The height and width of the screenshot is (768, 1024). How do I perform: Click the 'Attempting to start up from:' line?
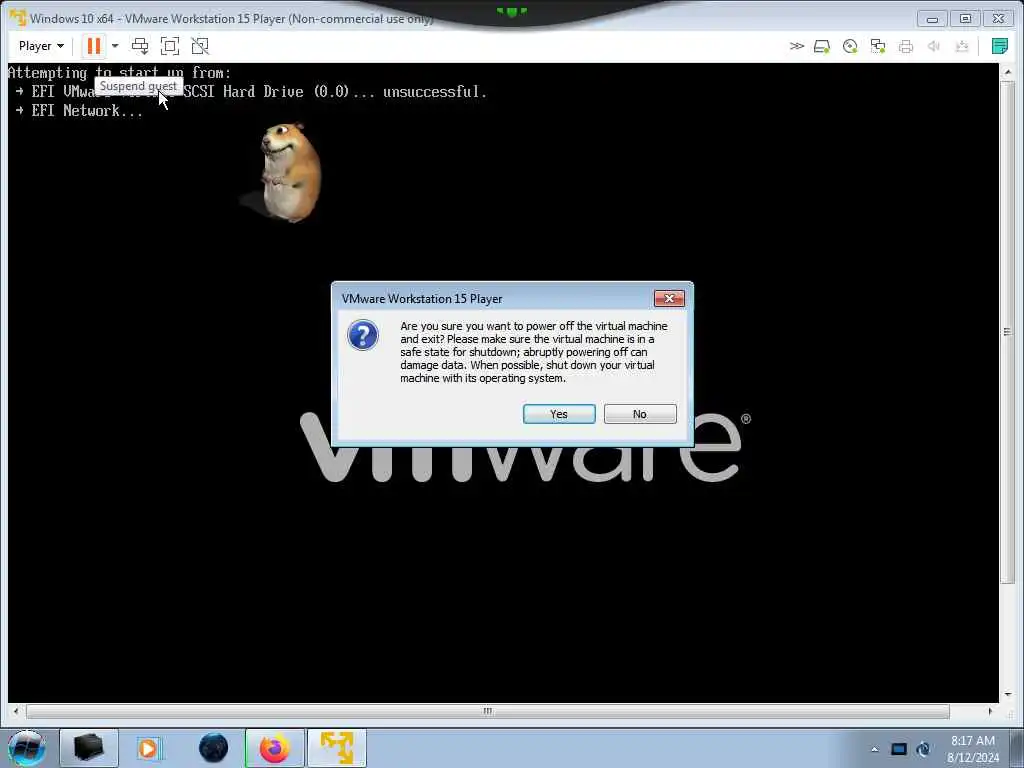(x=120, y=72)
